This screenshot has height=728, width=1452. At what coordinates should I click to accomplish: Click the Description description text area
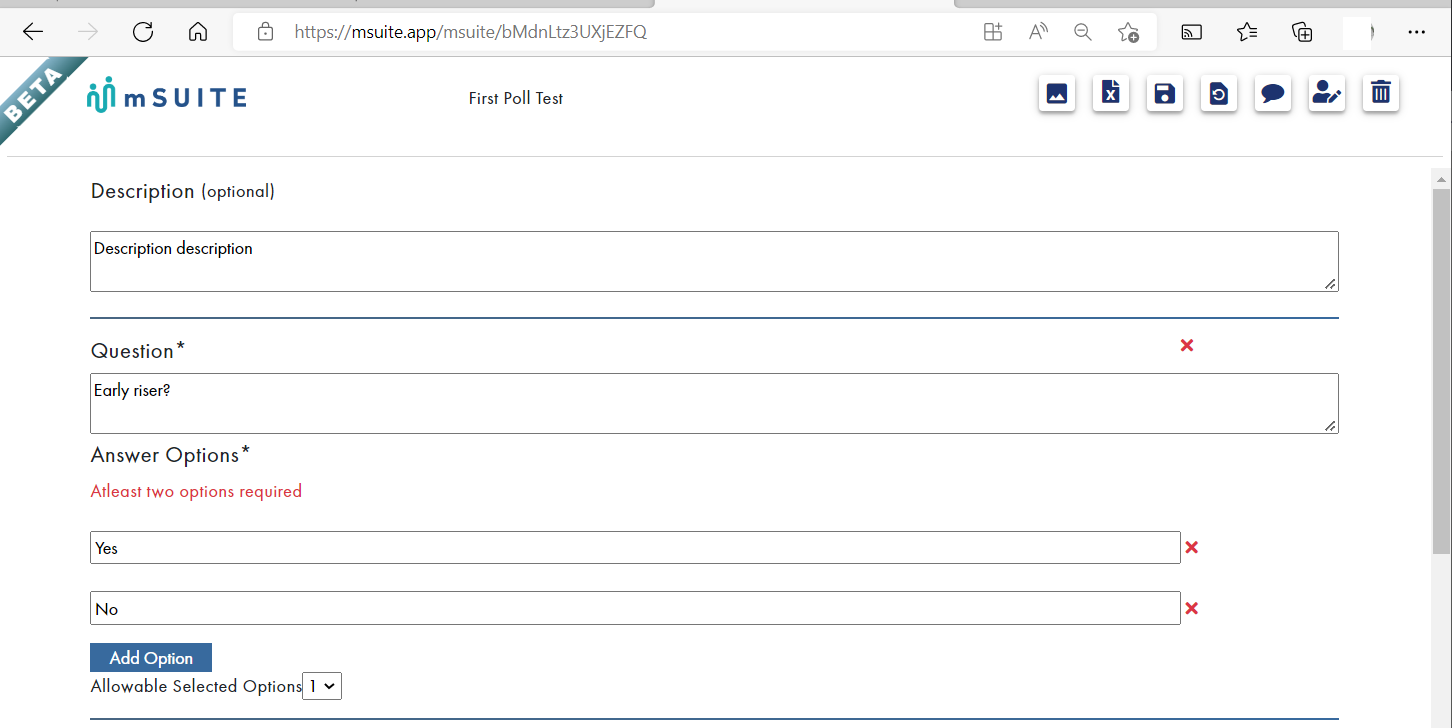click(x=714, y=260)
